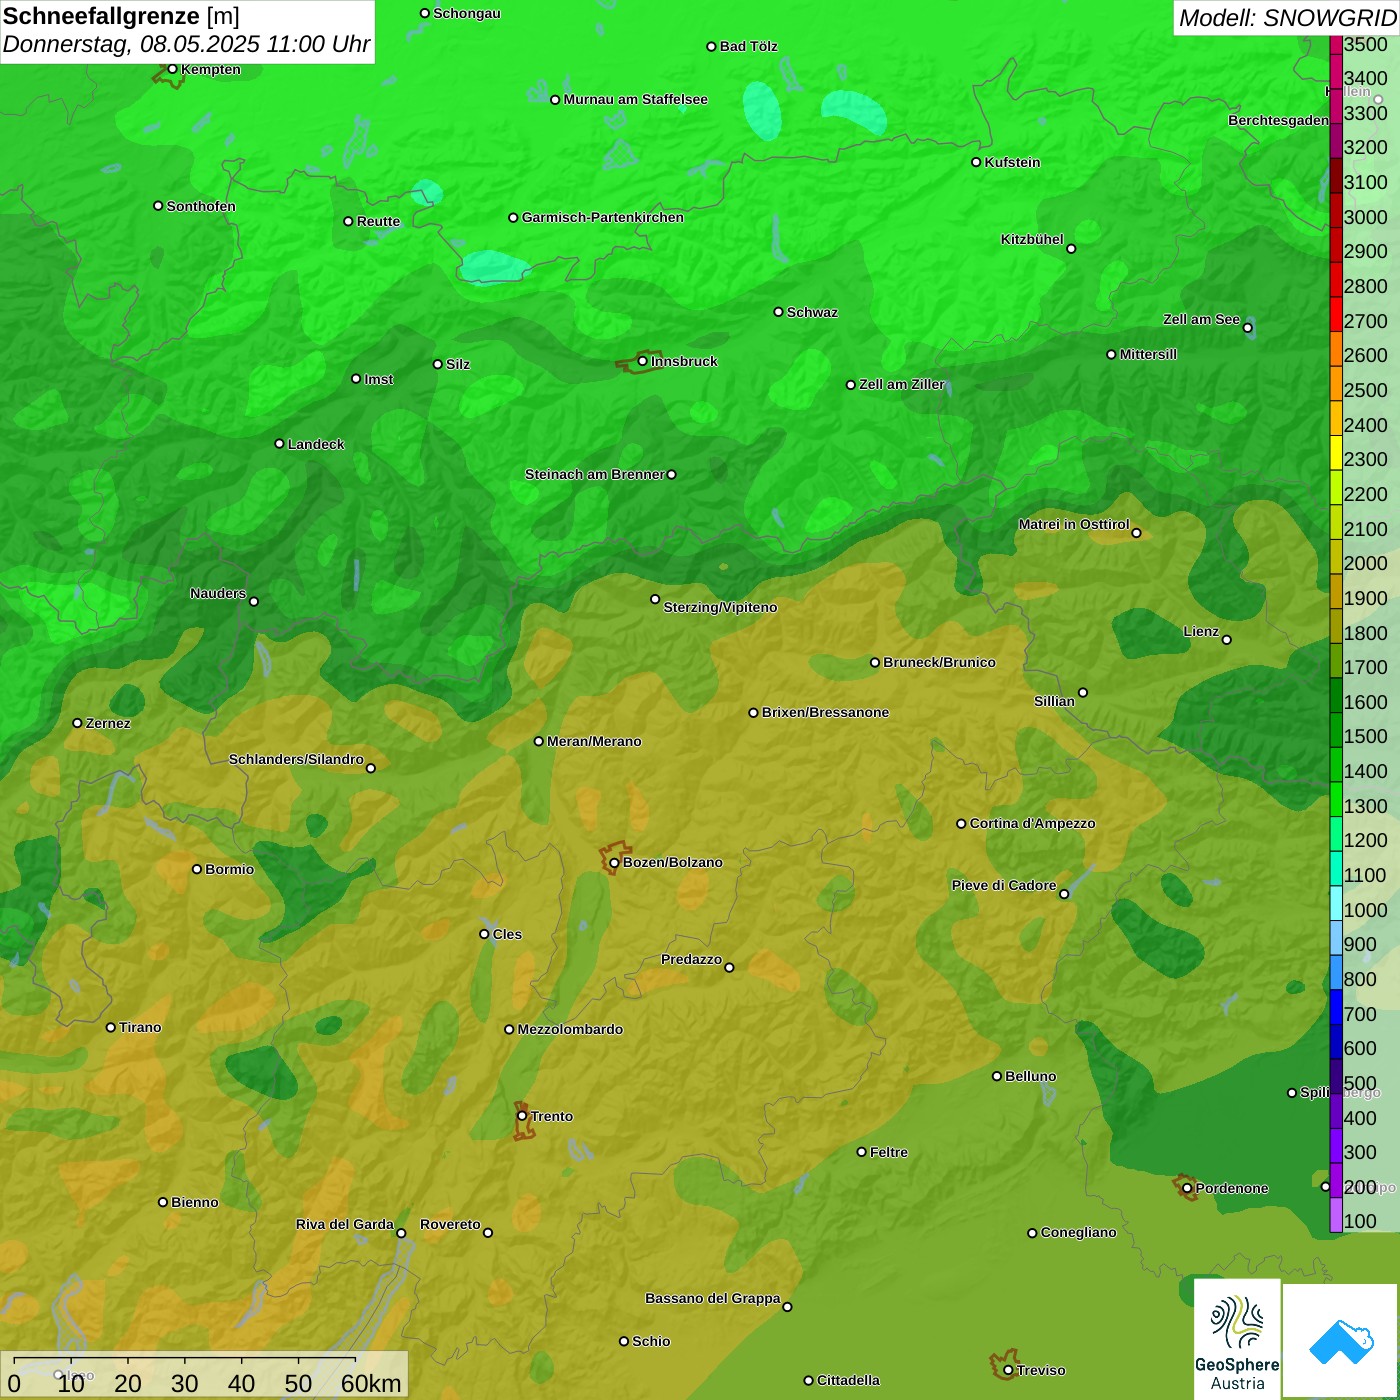The height and width of the screenshot is (1400, 1400).
Task: Click the 'Pieve di Cadore' label
Action: pyautogui.click(x=1004, y=885)
